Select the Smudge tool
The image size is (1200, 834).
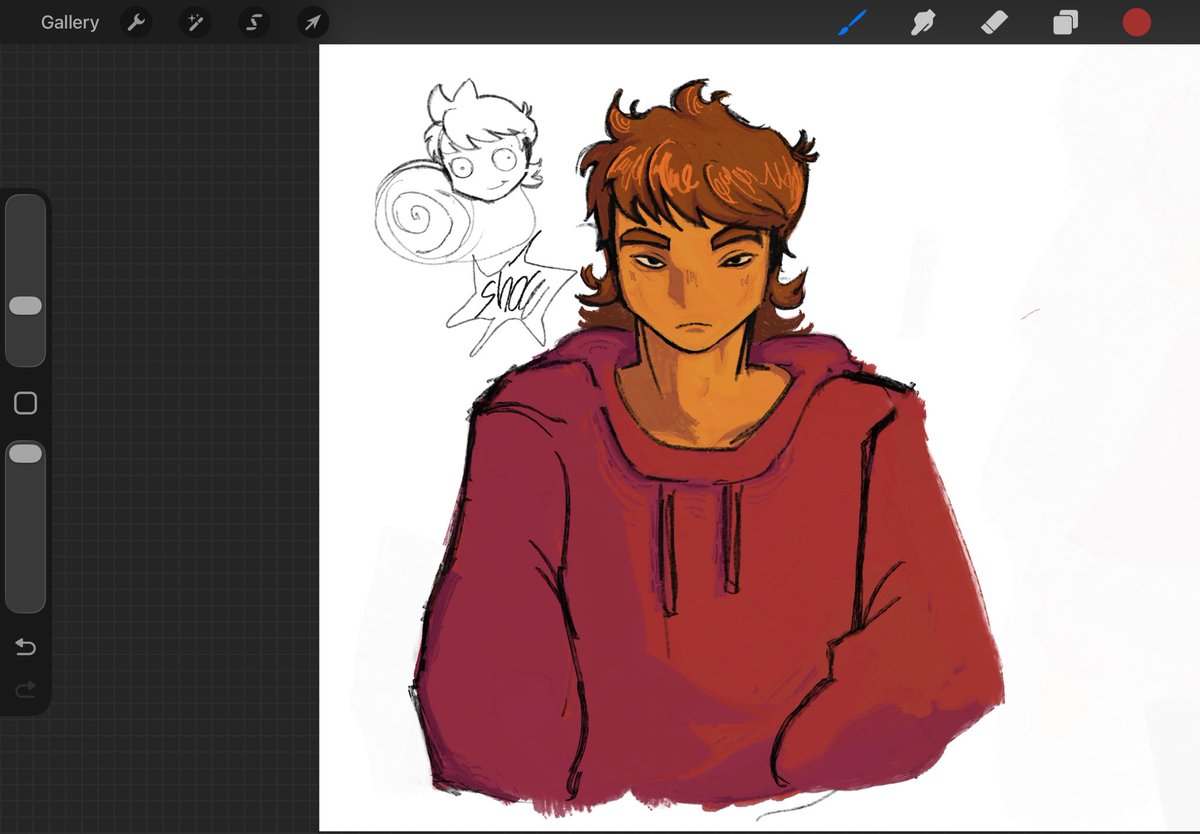(x=923, y=22)
